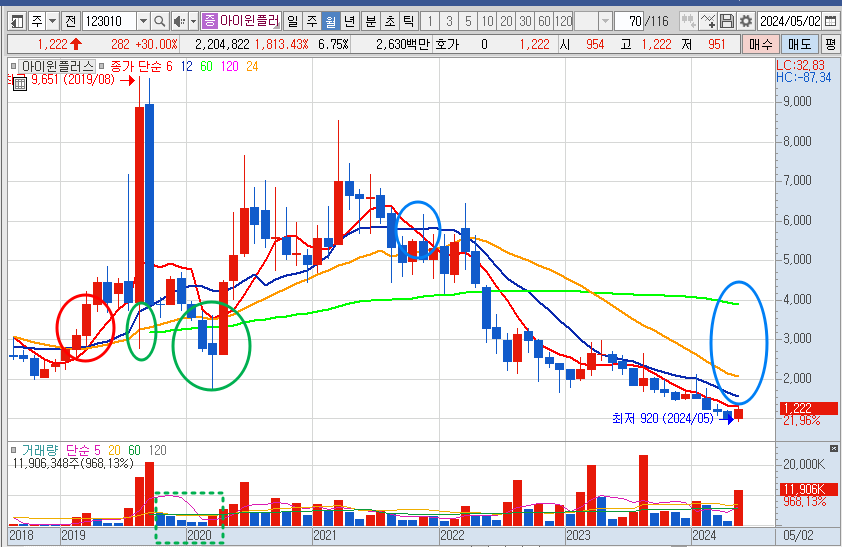The image size is (842, 547).
Task: Switch to minute 분 chart
Action: coord(371,21)
